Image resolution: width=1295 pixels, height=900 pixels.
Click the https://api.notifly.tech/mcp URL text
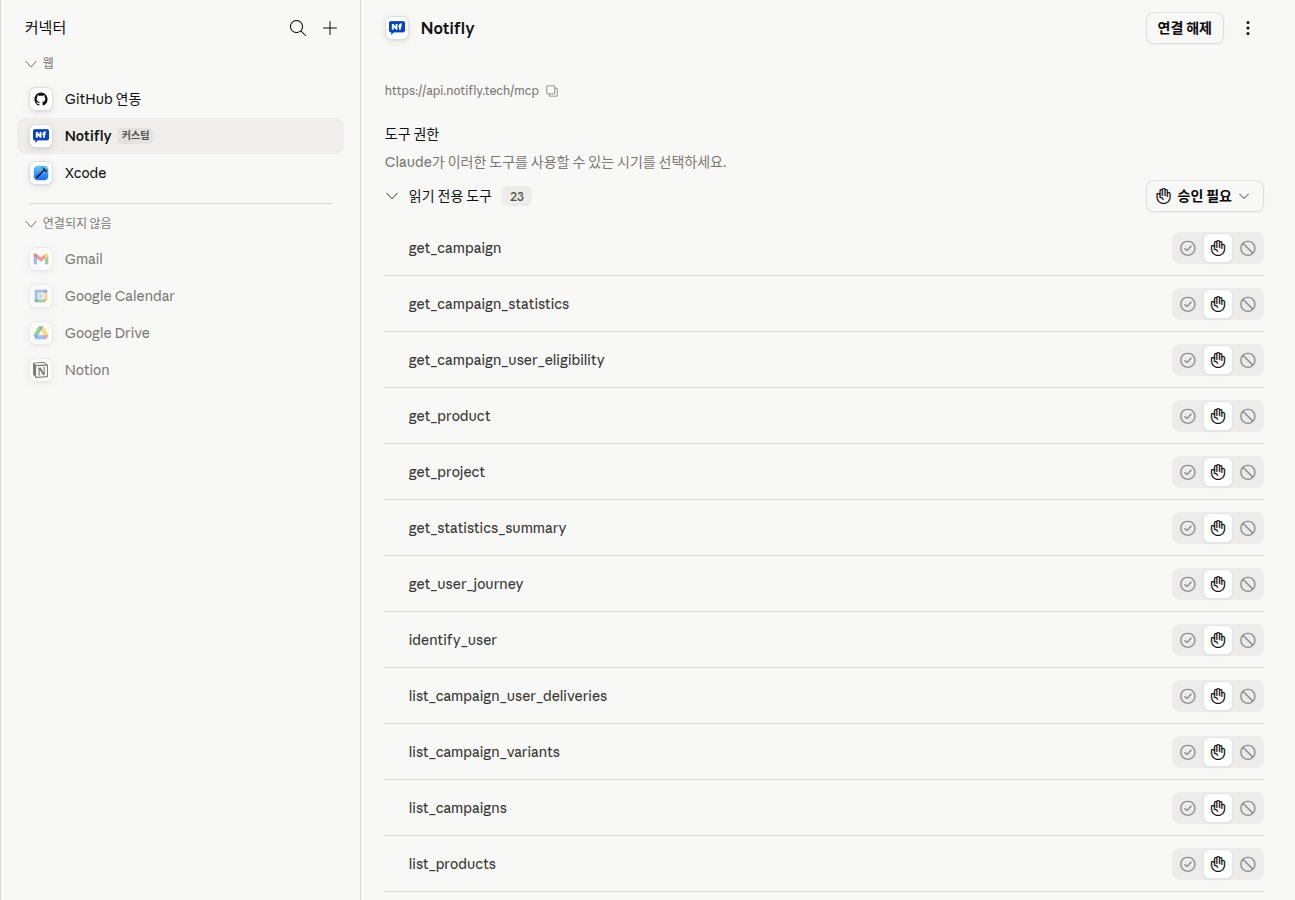tap(462, 91)
